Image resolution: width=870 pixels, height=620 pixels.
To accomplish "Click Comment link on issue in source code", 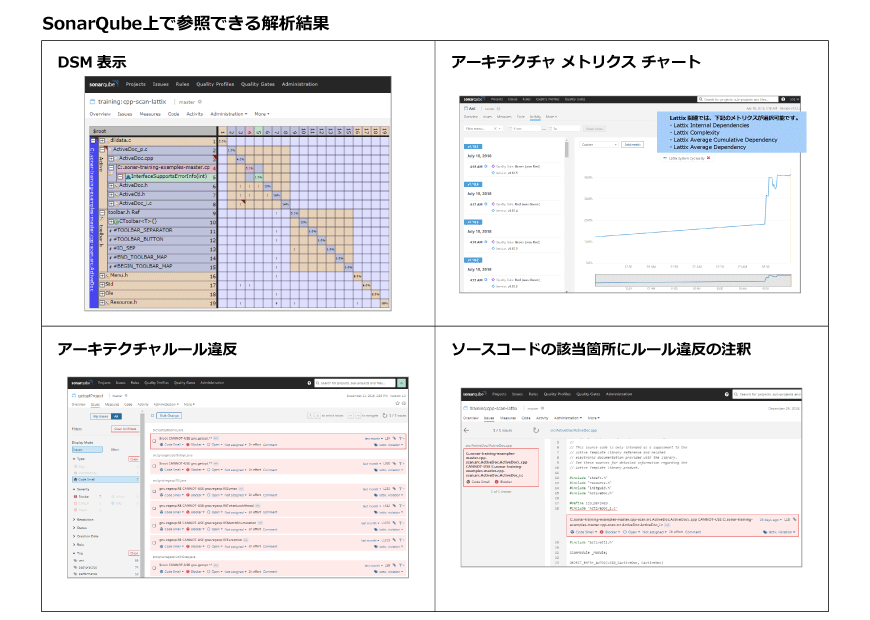I will tap(694, 532).
